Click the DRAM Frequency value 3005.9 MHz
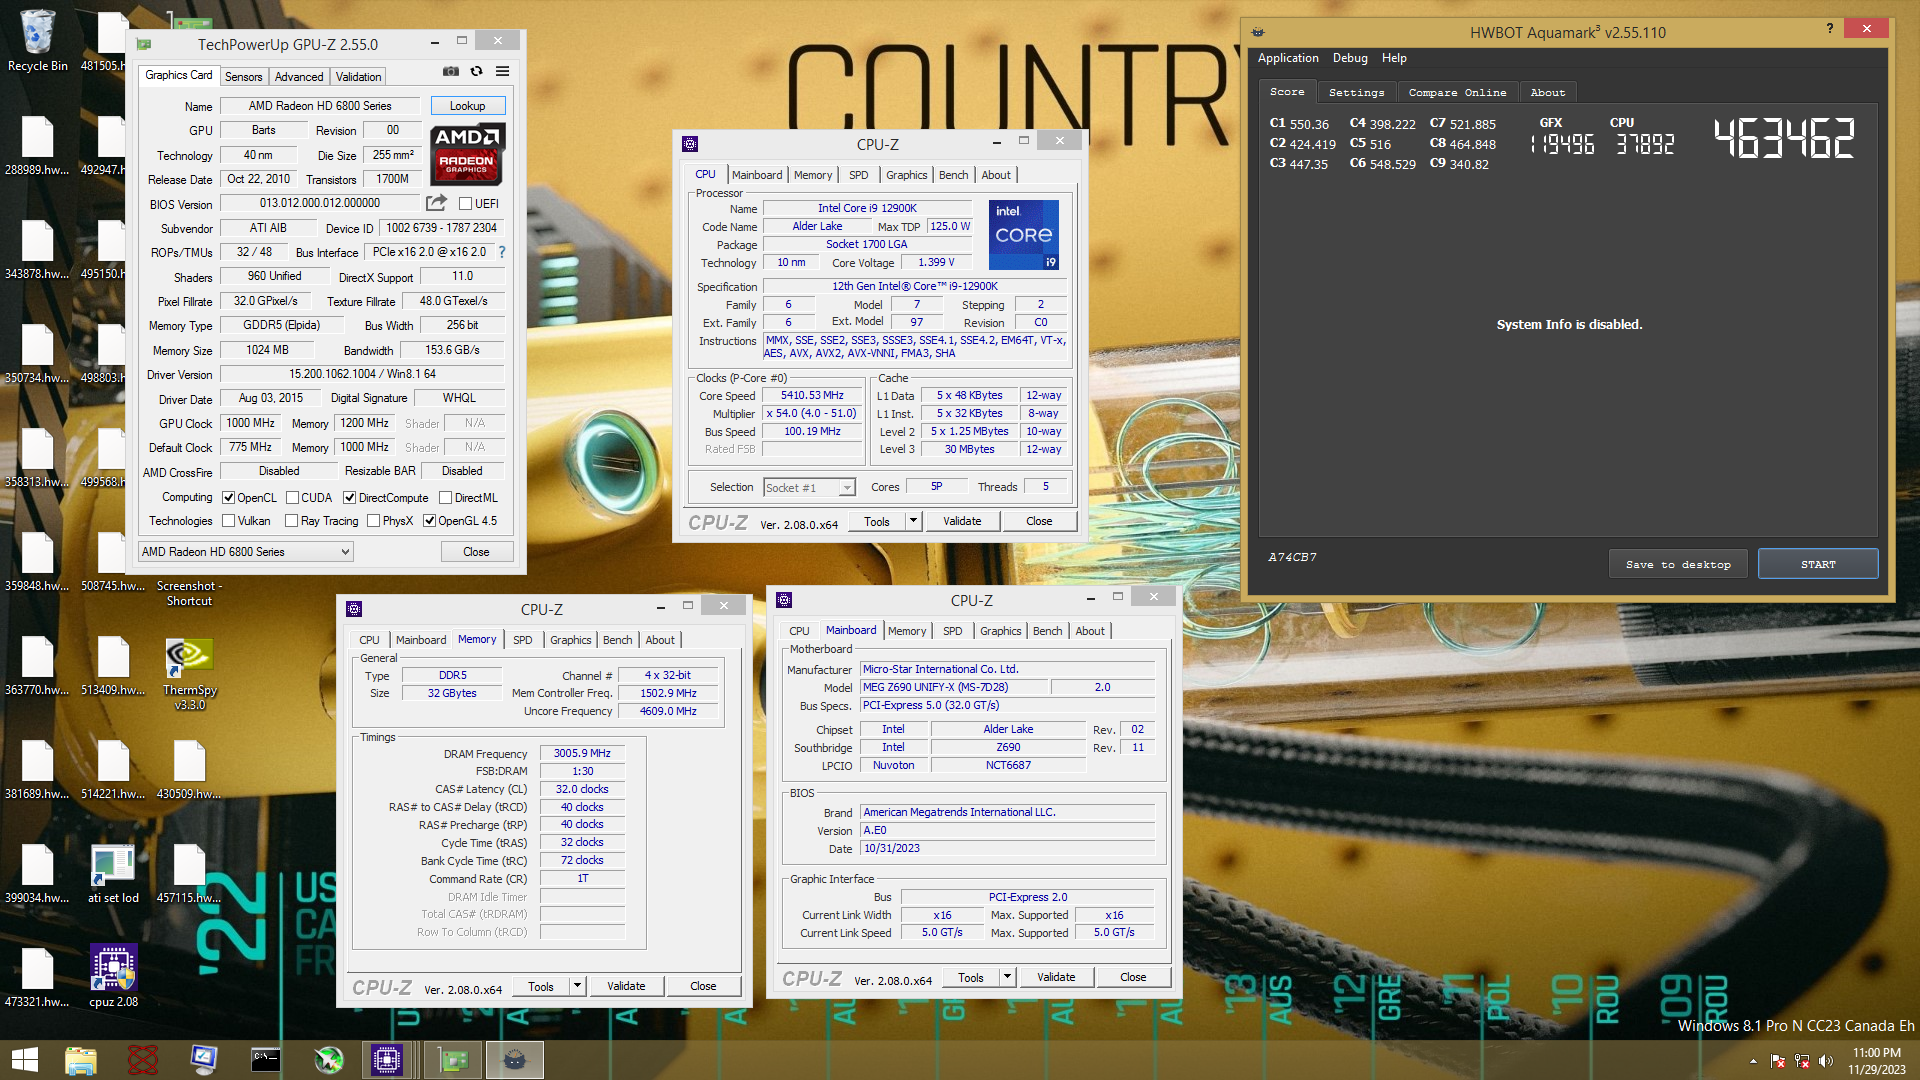The width and height of the screenshot is (1920, 1080). pos(582,754)
